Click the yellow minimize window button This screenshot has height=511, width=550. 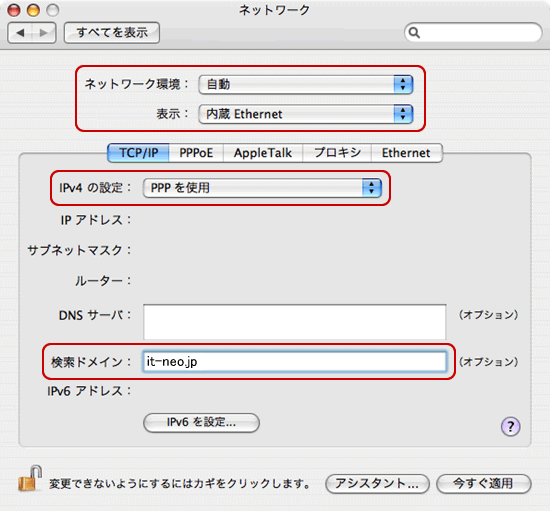click(x=33, y=10)
